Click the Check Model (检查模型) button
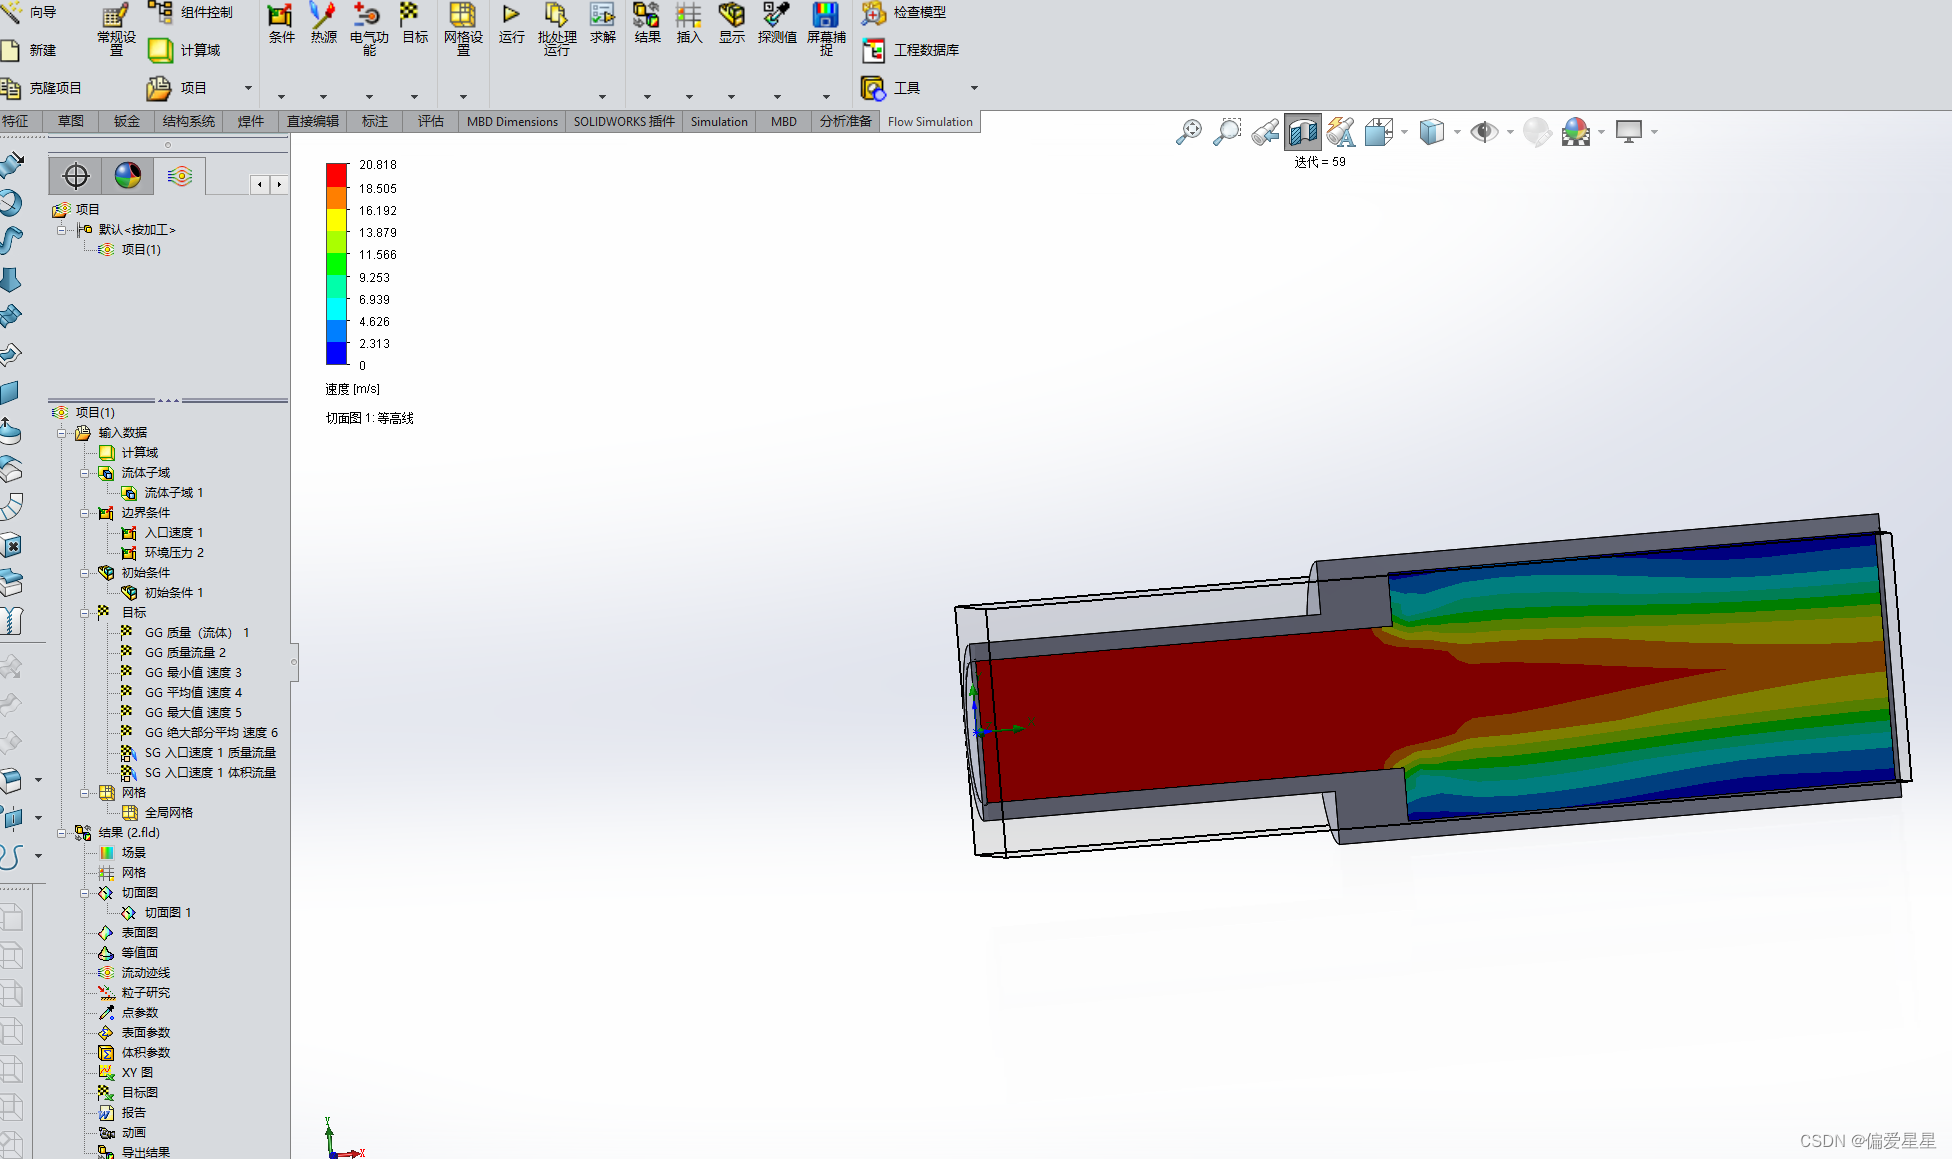This screenshot has width=1952, height=1159. point(918,12)
